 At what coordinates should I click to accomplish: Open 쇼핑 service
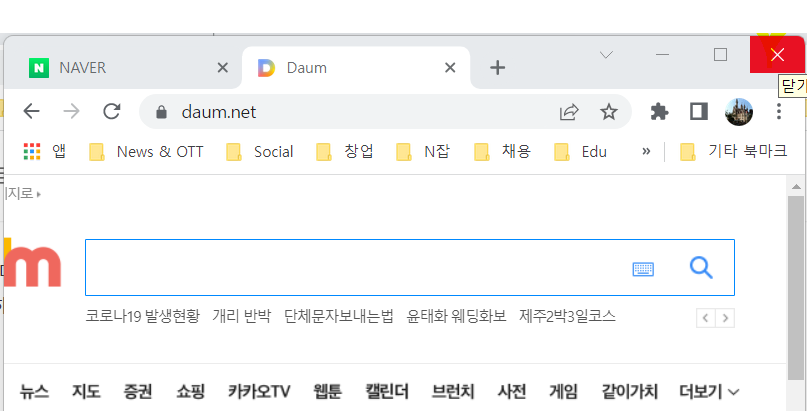pos(190,392)
